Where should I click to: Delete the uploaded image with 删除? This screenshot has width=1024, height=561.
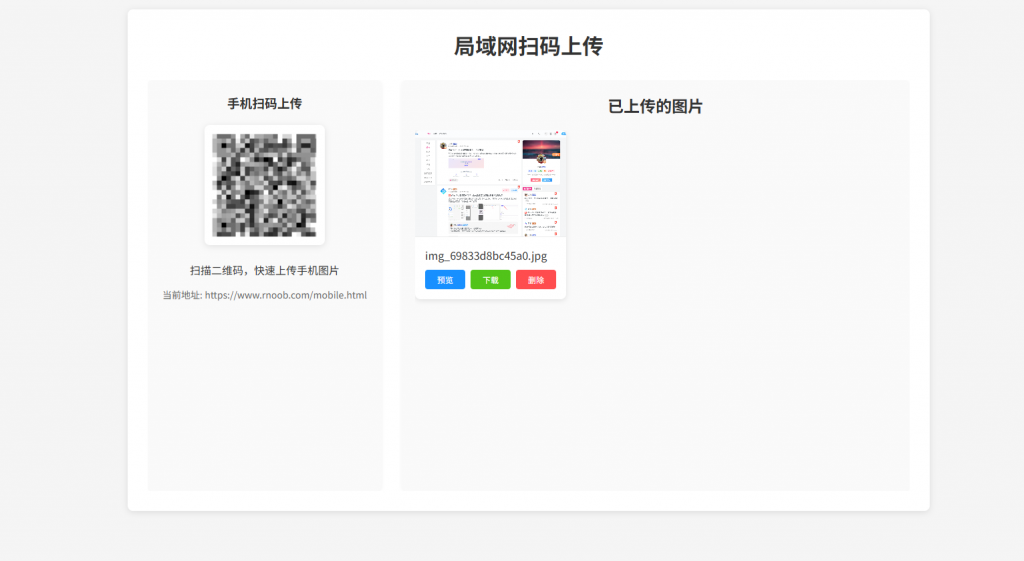536,280
